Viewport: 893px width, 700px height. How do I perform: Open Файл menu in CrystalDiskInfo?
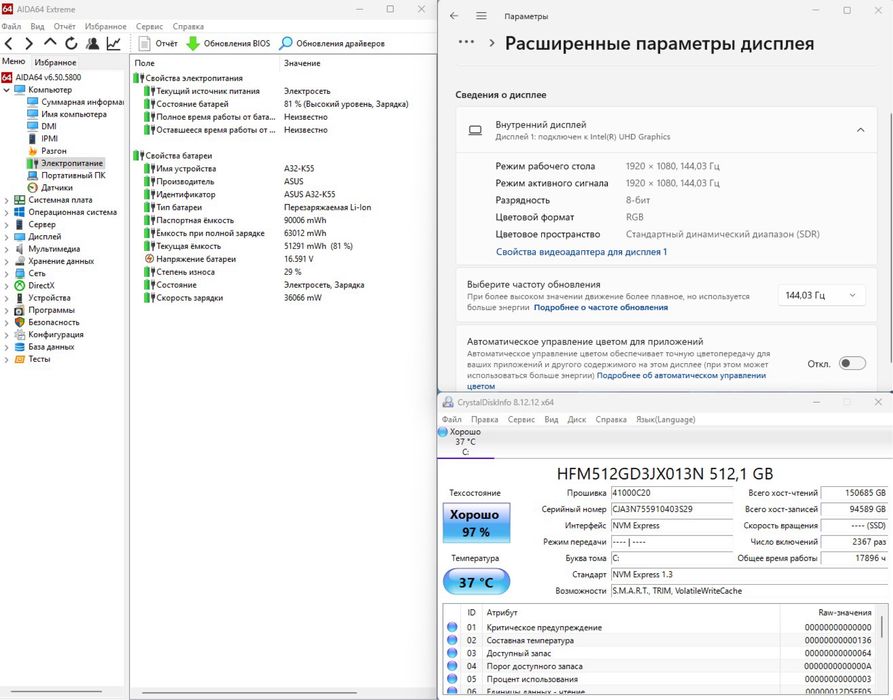pyautogui.click(x=452, y=419)
